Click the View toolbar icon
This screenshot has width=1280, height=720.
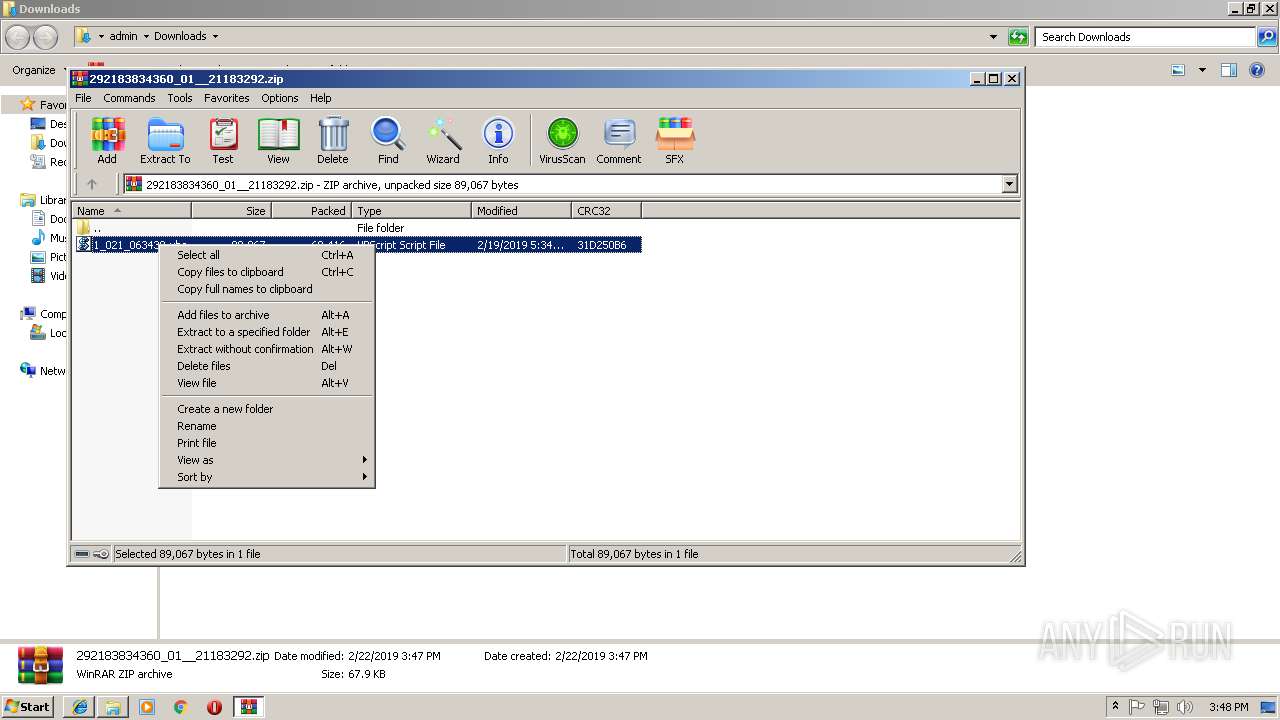(278, 140)
